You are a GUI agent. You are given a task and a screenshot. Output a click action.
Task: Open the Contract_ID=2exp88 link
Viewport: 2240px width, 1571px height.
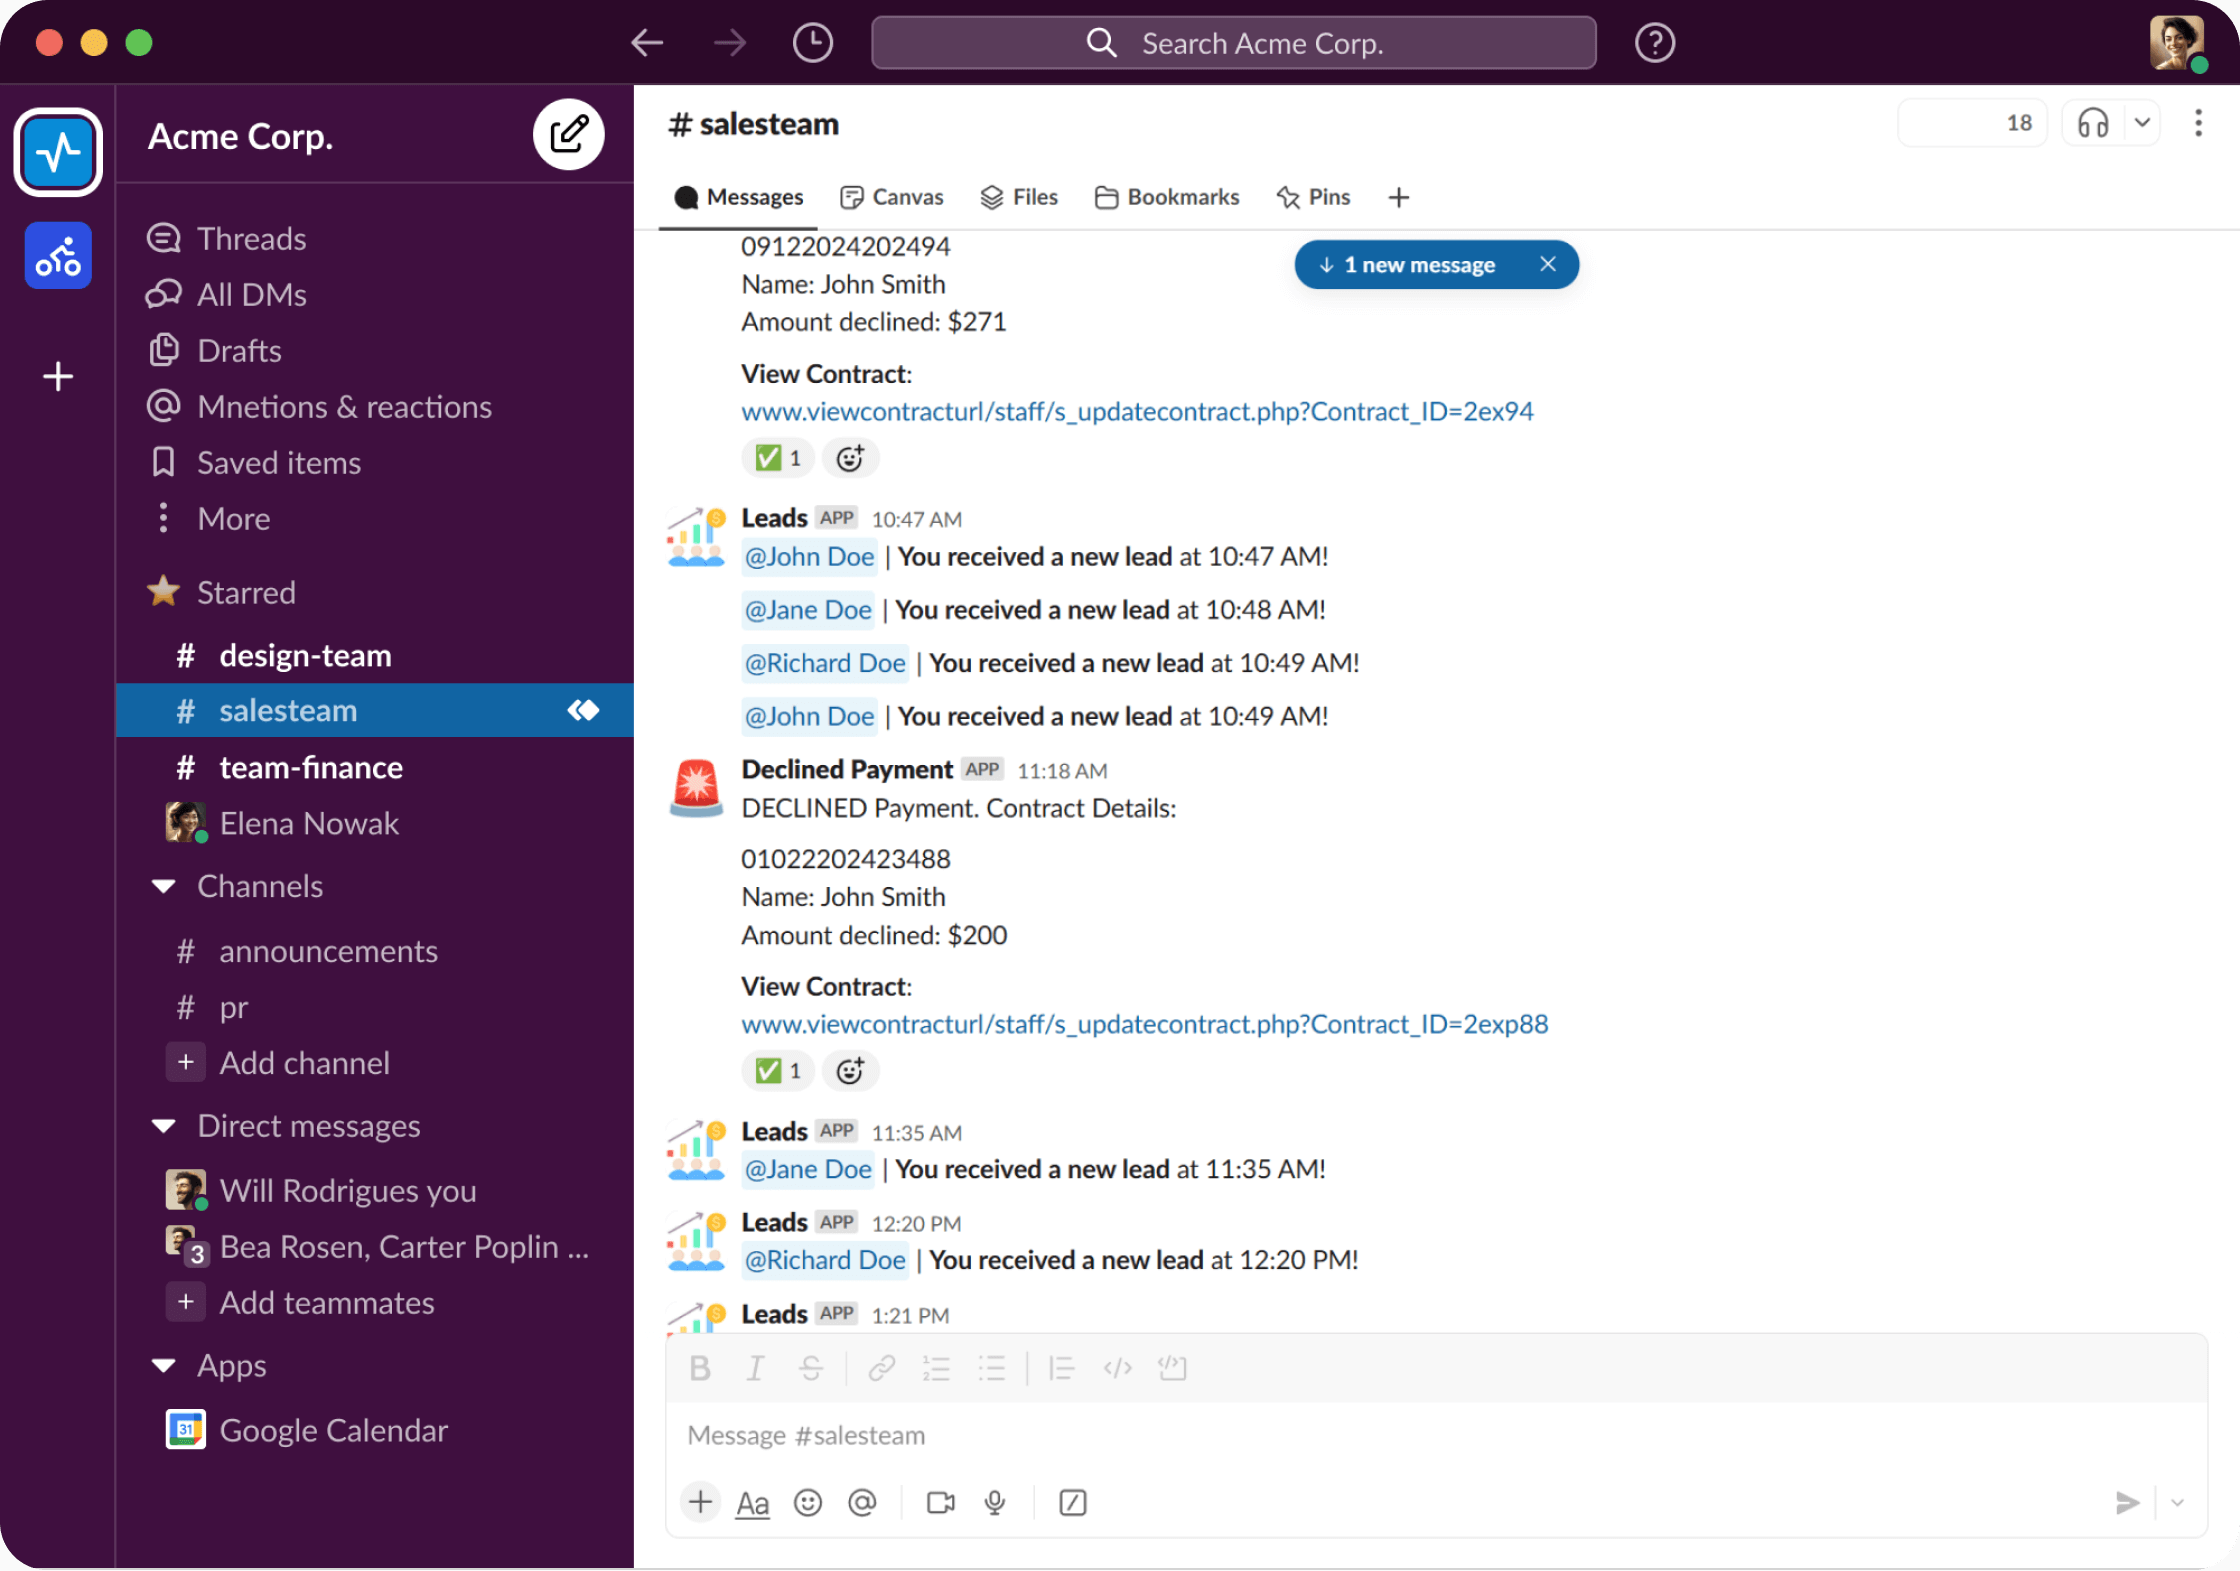pyautogui.click(x=1144, y=1025)
